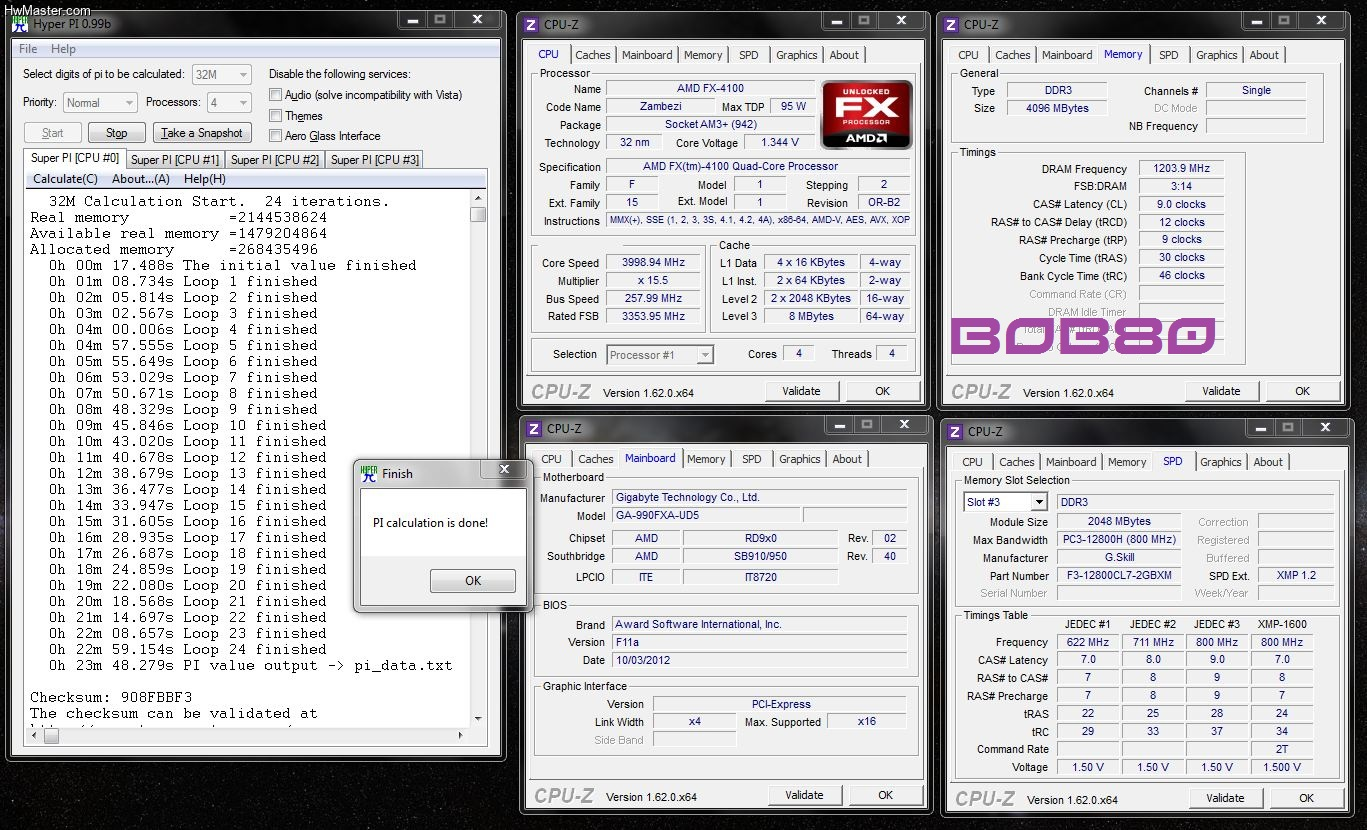The height and width of the screenshot is (830, 1367).
Task: Click the Super PI log vertical scrollbar
Action: (x=478, y=458)
